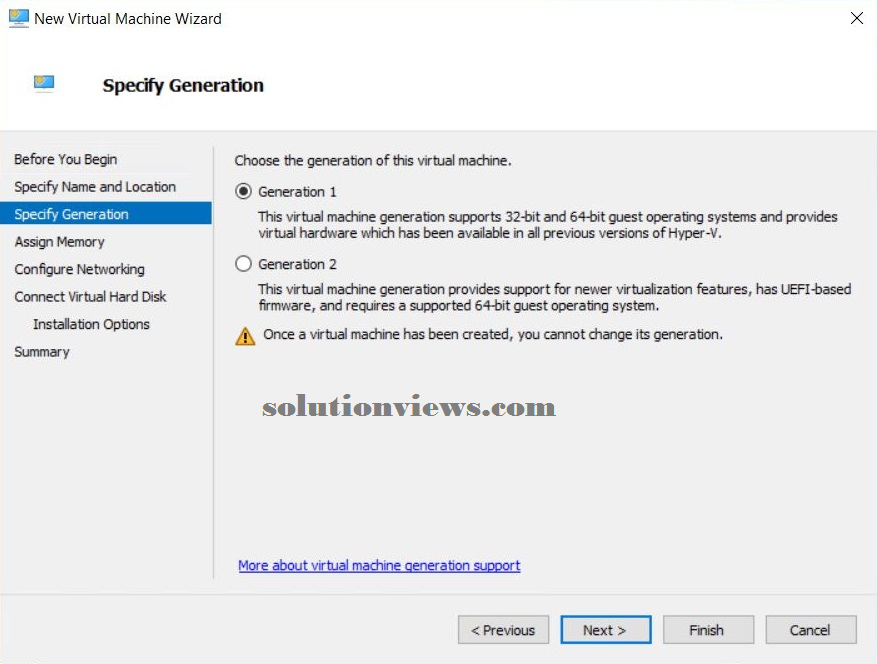This screenshot has width=877, height=664.
Task: Open More about virtual machine generation support link
Action: click(x=379, y=566)
